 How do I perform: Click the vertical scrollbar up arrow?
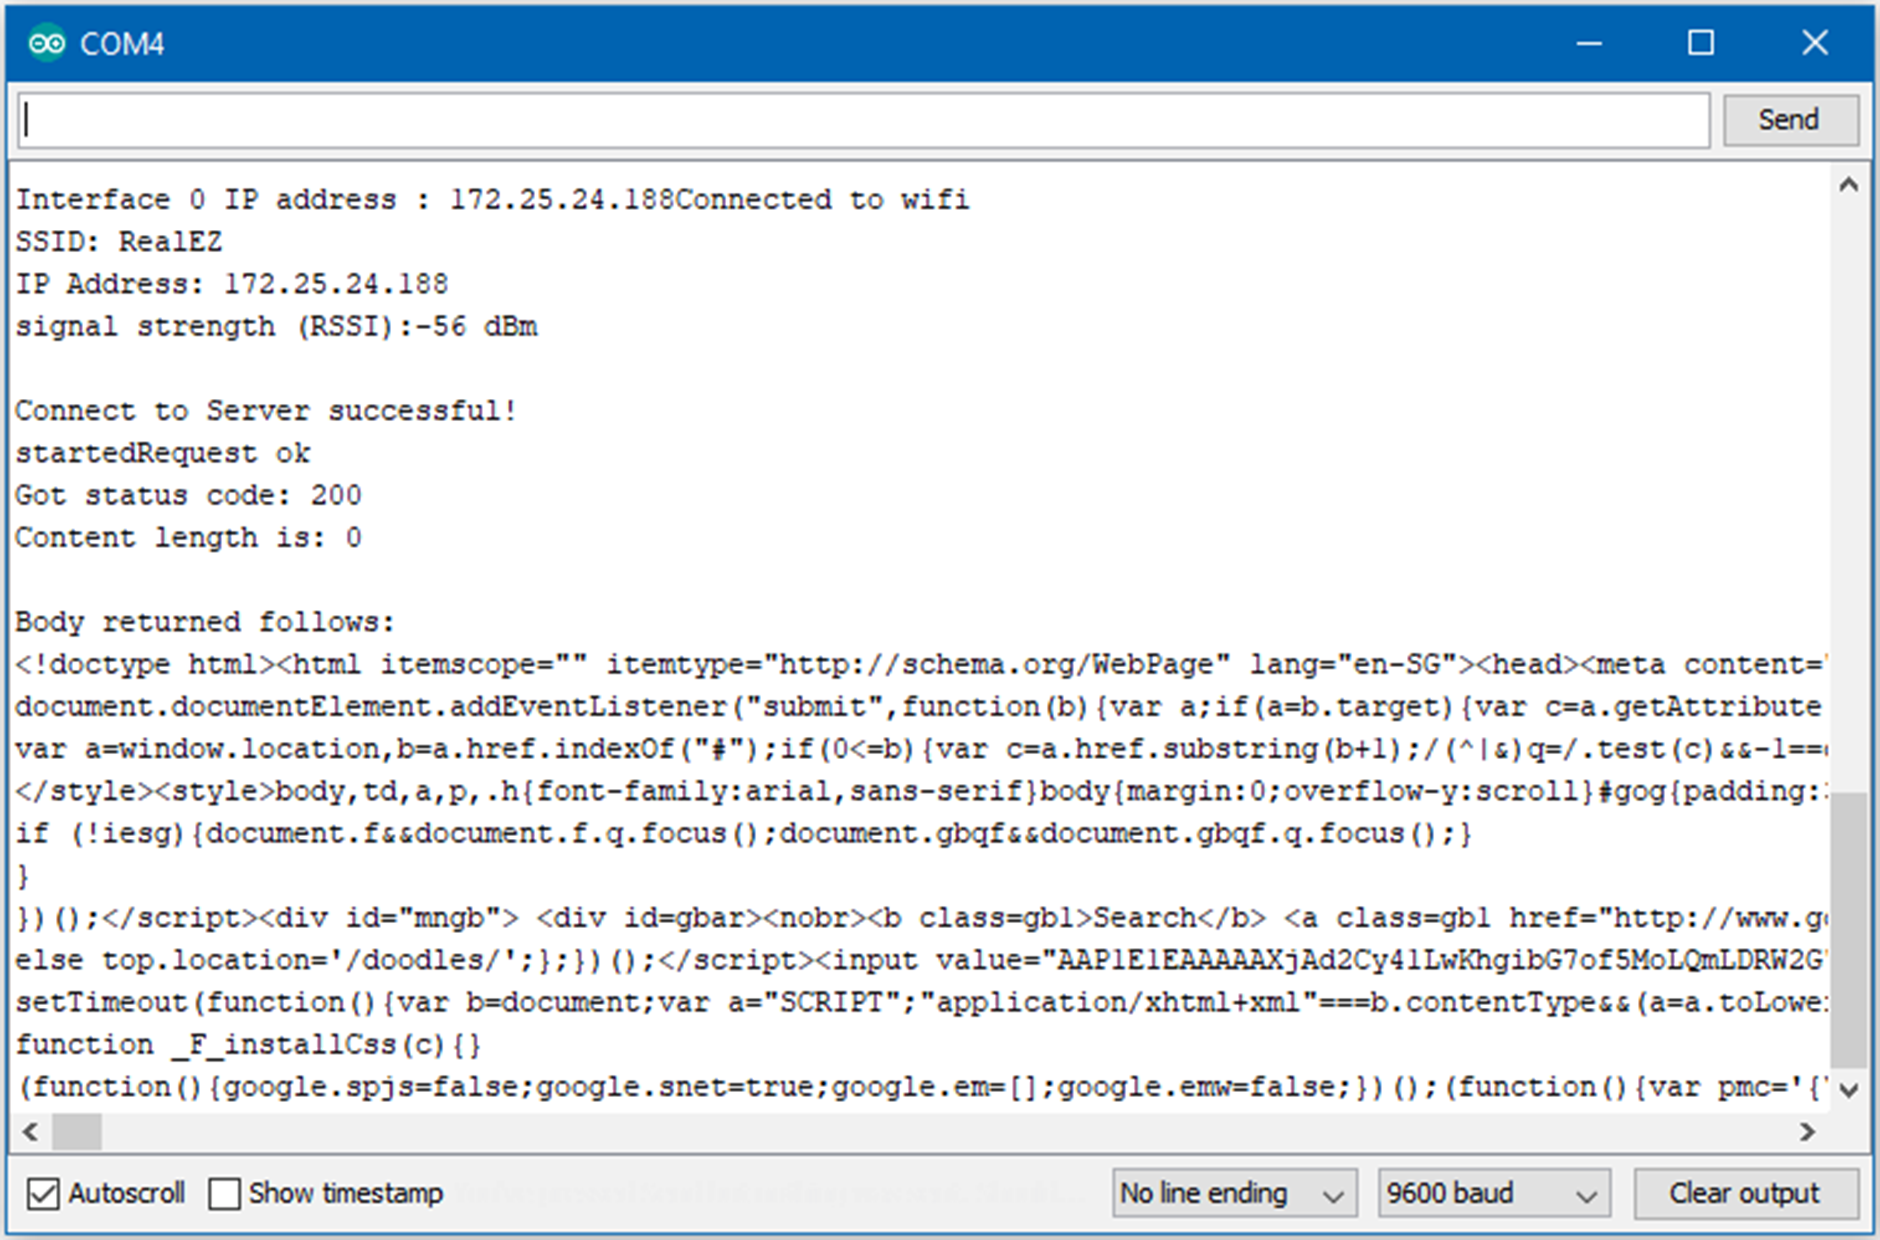click(1848, 186)
